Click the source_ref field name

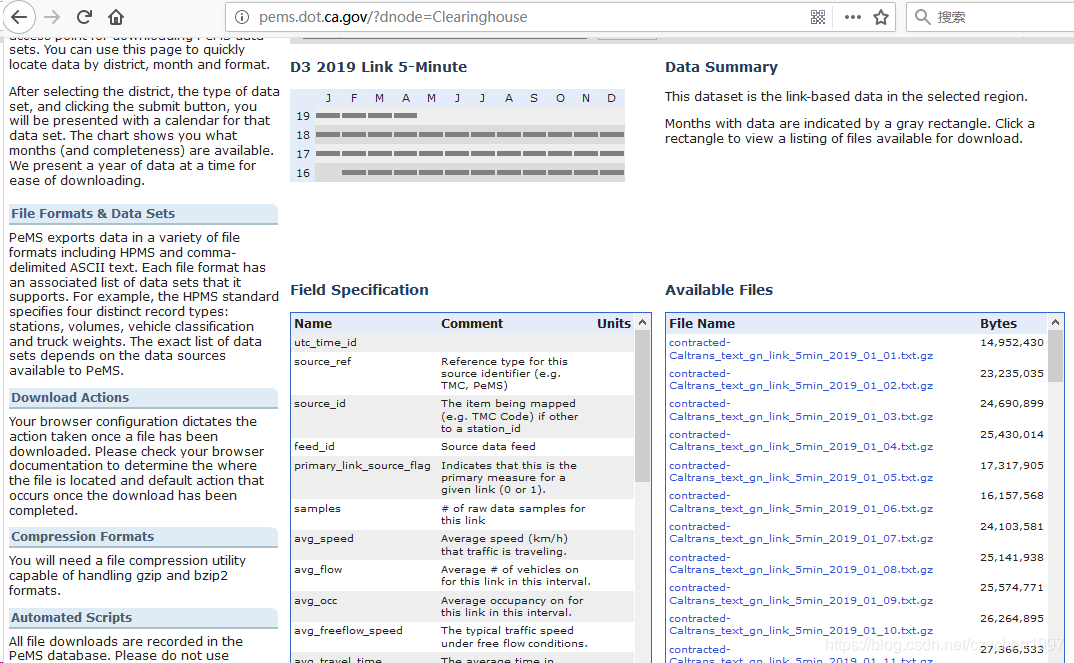pyautogui.click(x=322, y=361)
